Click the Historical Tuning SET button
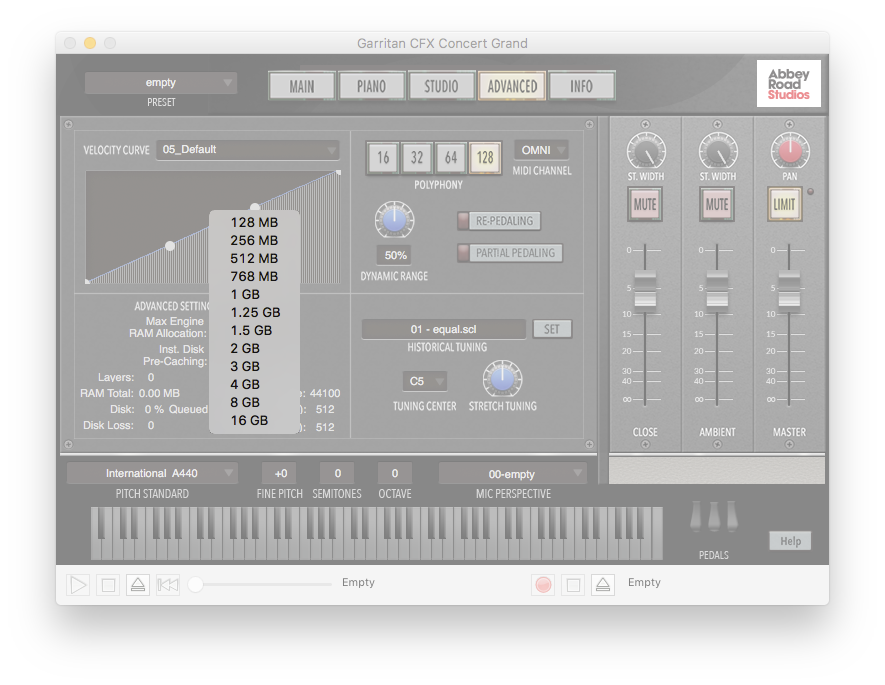Viewport: 885px width, 685px height. point(552,329)
